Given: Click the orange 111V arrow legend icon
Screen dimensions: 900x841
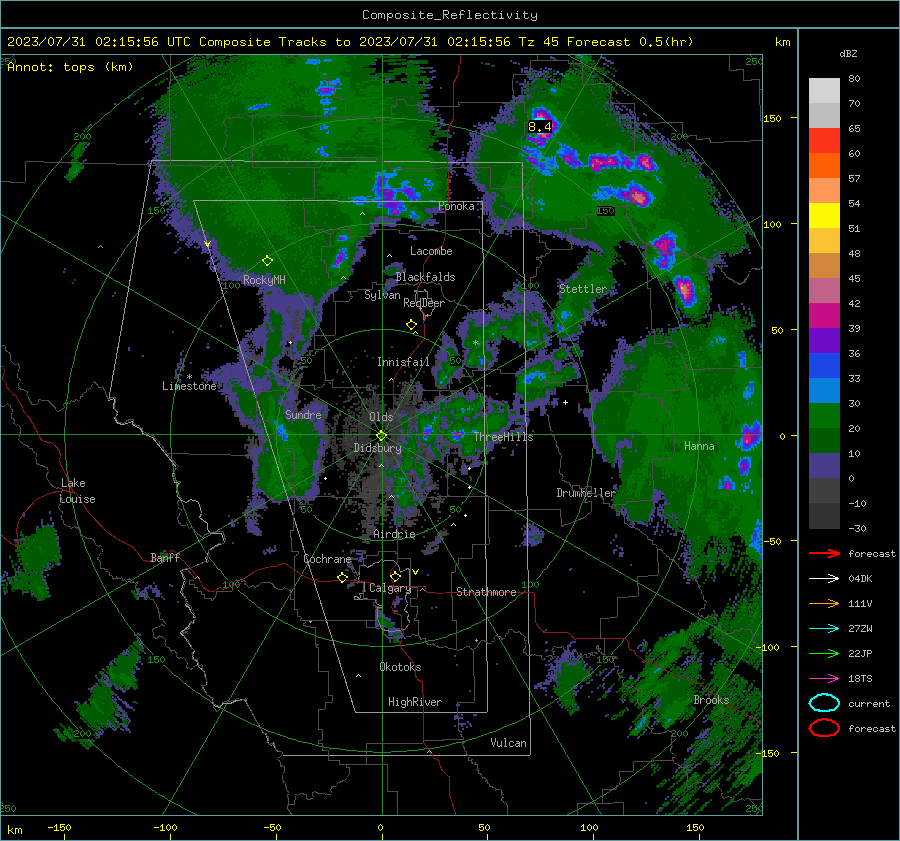Looking at the screenshot, I should [824, 603].
